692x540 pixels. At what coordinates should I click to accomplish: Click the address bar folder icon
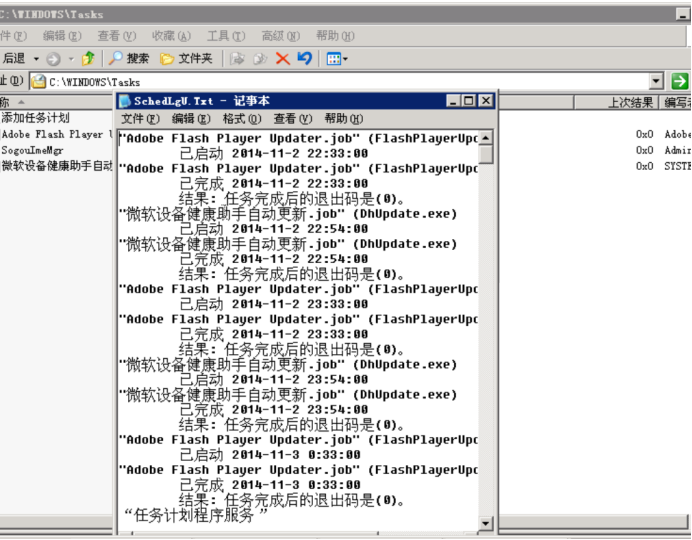[39, 82]
